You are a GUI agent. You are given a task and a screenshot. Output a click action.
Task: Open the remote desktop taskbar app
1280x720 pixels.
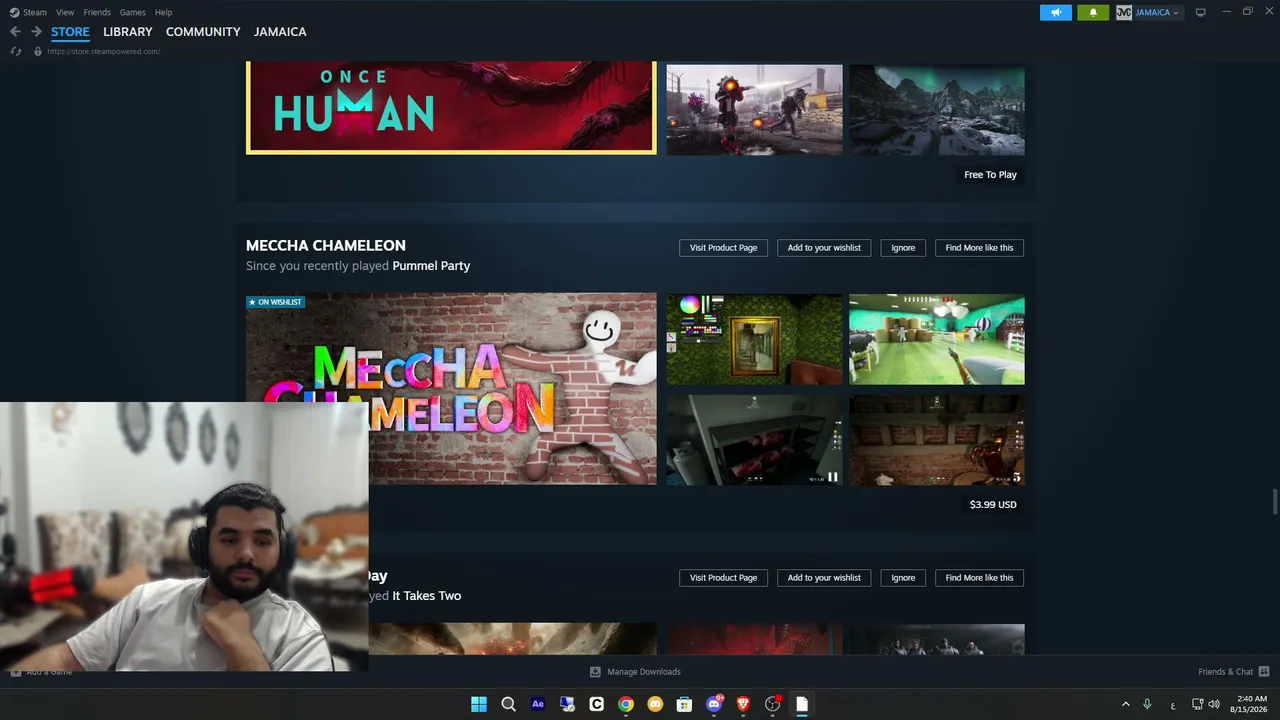click(567, 704)
